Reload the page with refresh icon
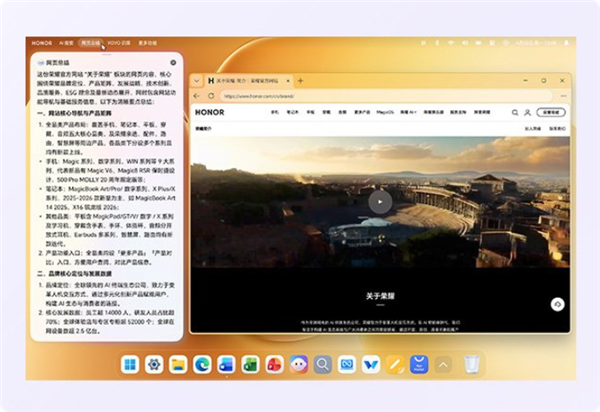The height and width of the screenshot is (412, 600). pyautogui.click(x=211, y=96)
